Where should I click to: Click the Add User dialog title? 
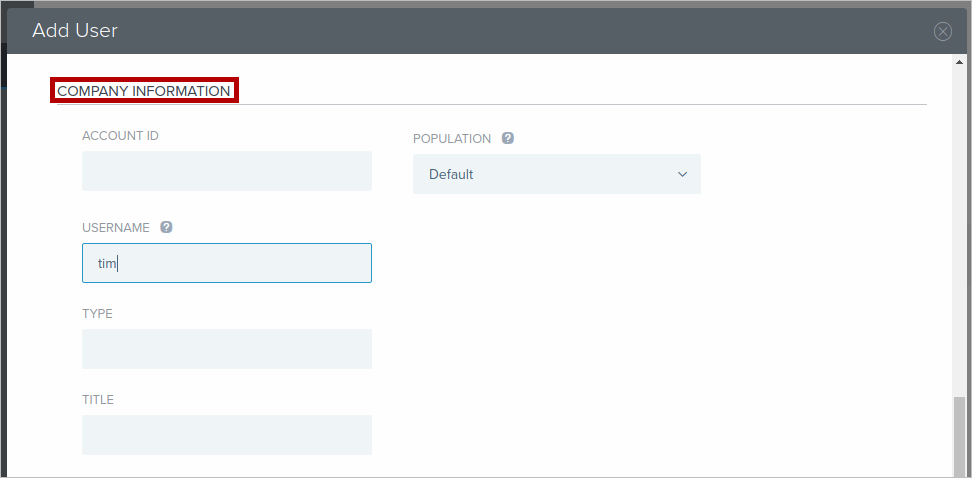tap(75, 31)
